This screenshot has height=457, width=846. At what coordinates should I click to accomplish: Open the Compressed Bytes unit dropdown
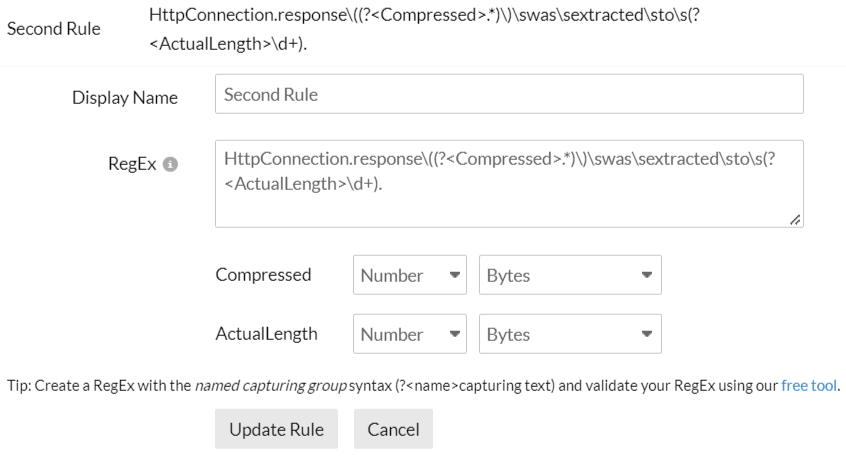point(570,275)
